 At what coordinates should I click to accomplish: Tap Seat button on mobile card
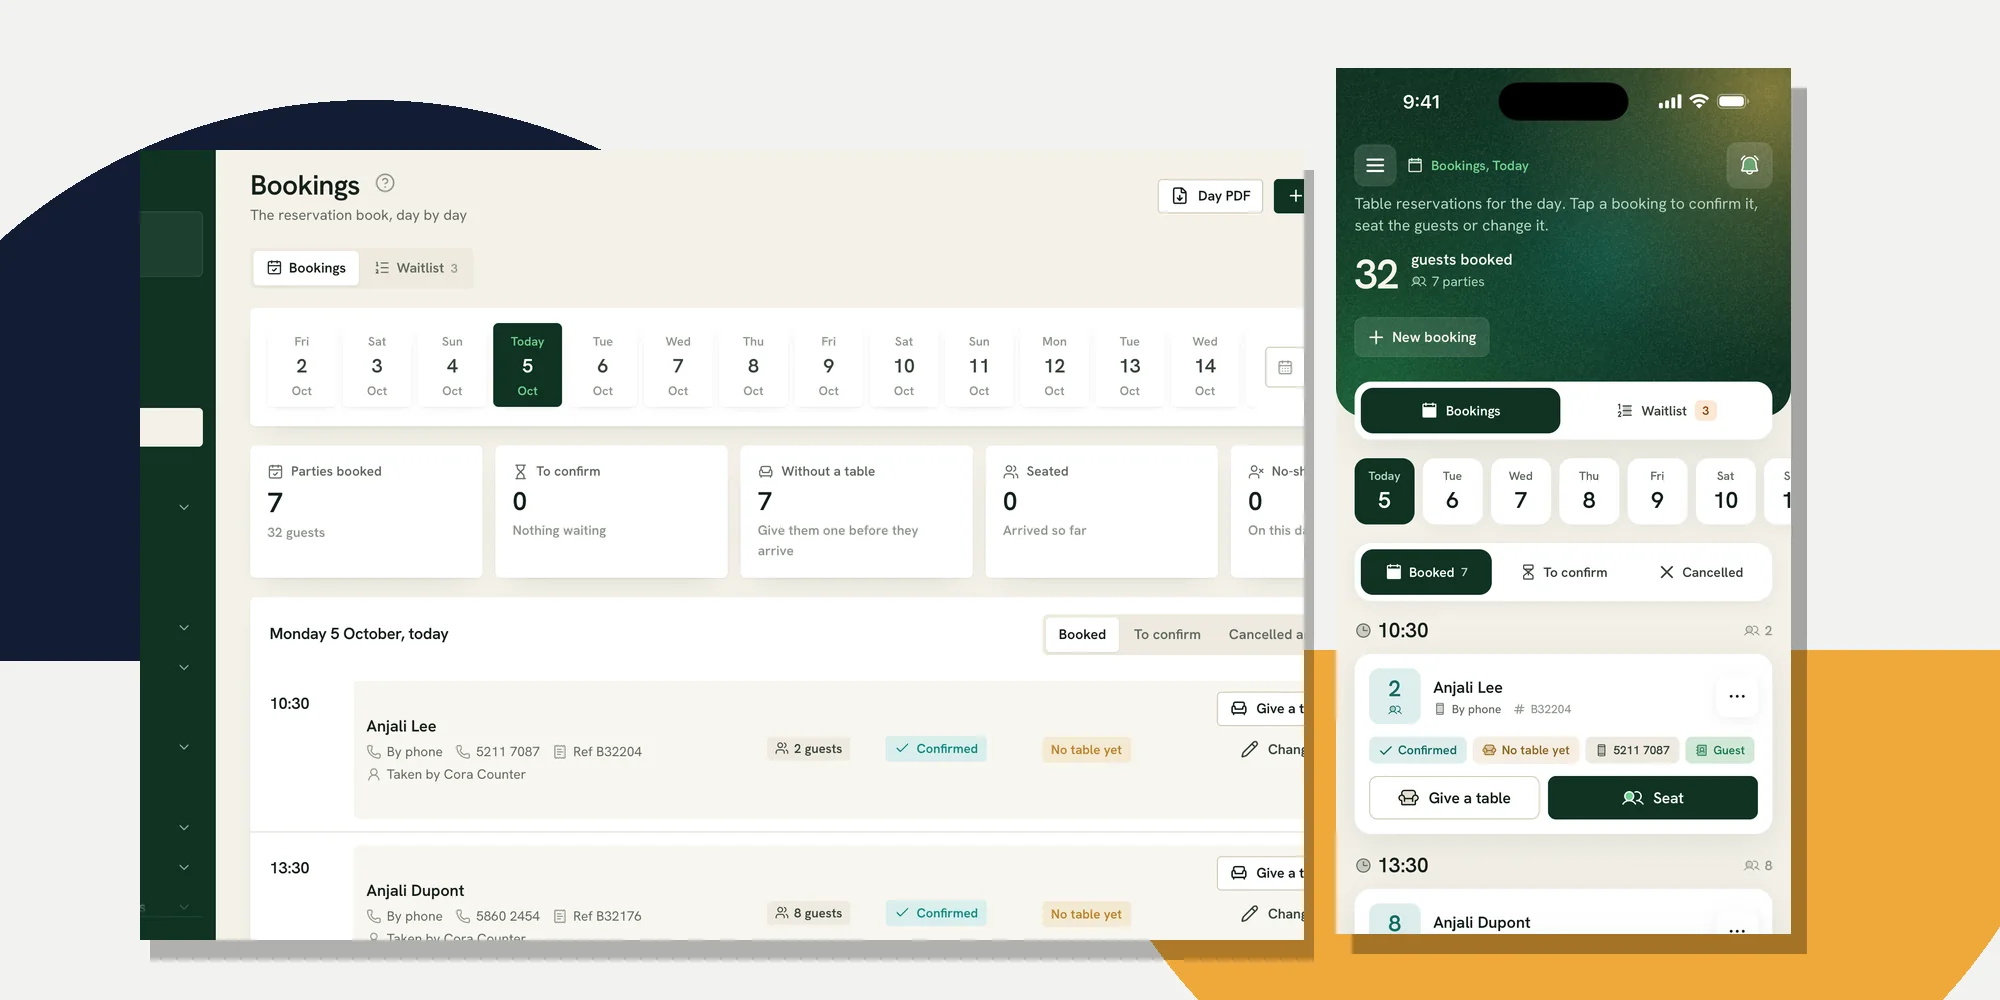[1652, 798]
